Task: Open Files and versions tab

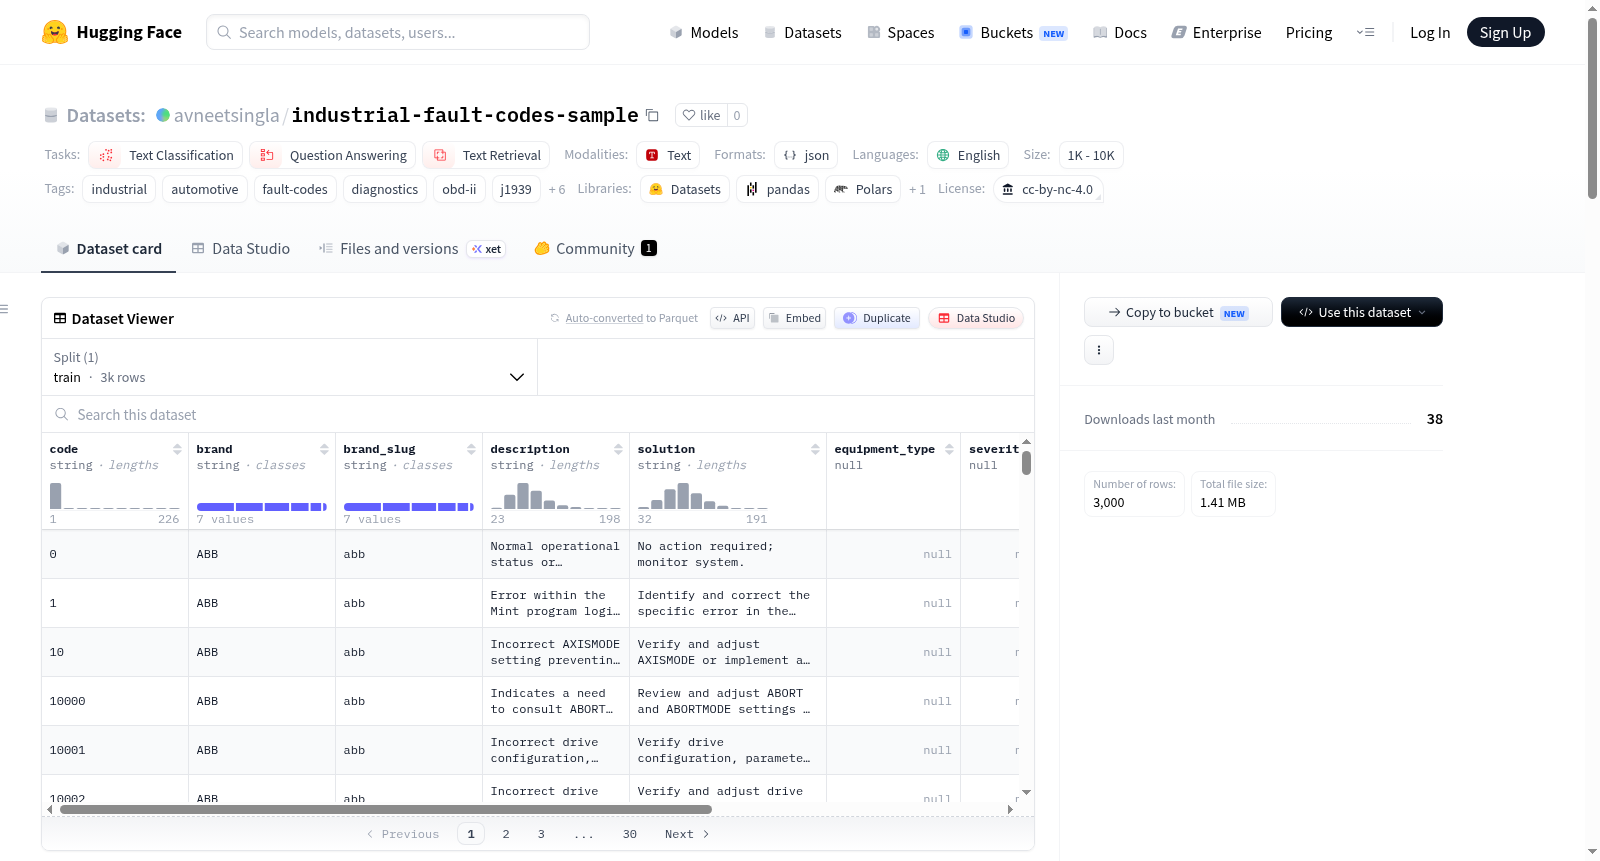Action: click(412, 249)
